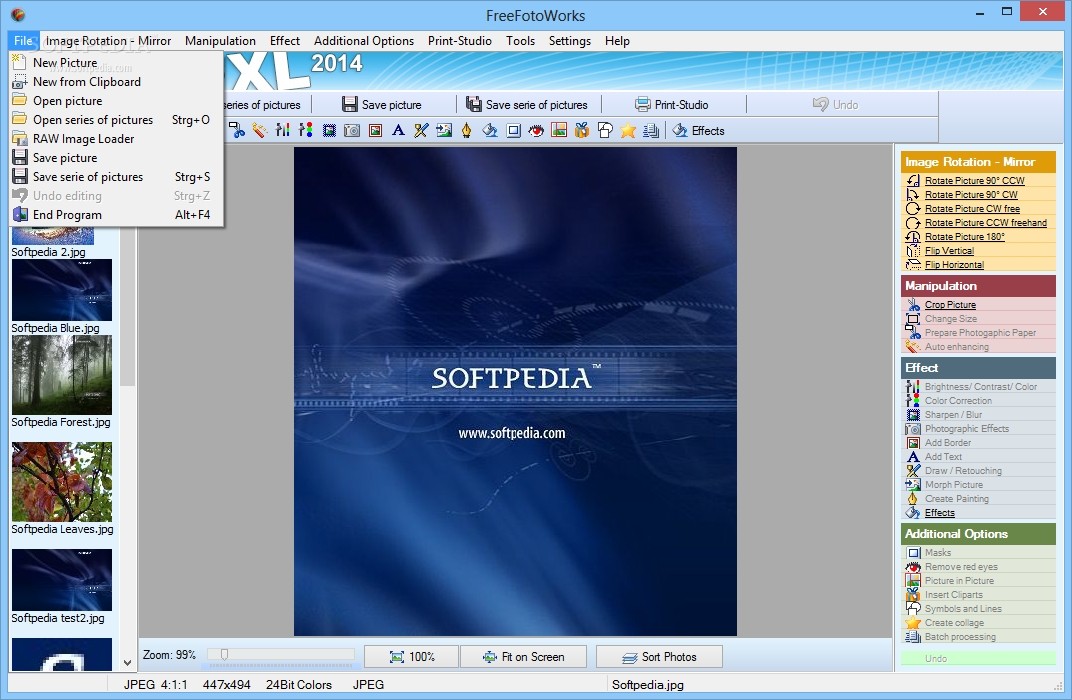Open Print-Studio from the top toolbar

671,105
